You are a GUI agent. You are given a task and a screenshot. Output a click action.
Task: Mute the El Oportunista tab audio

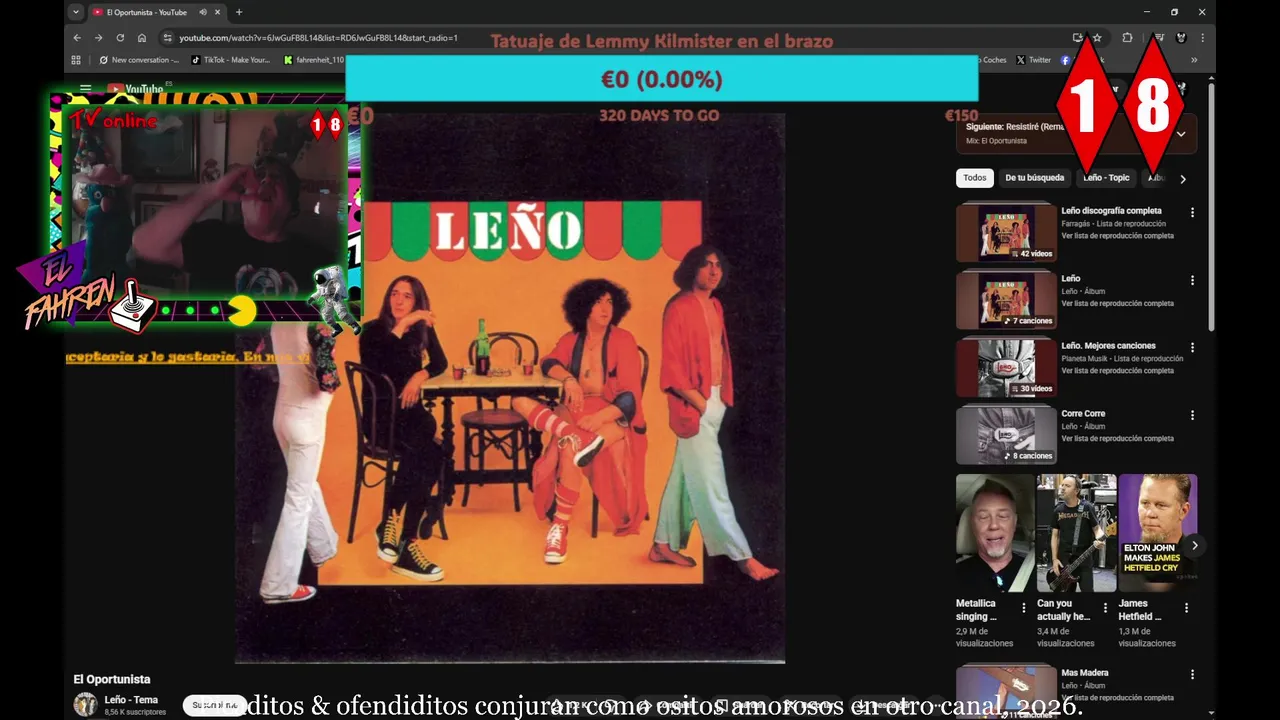click(x=203, y=12)
